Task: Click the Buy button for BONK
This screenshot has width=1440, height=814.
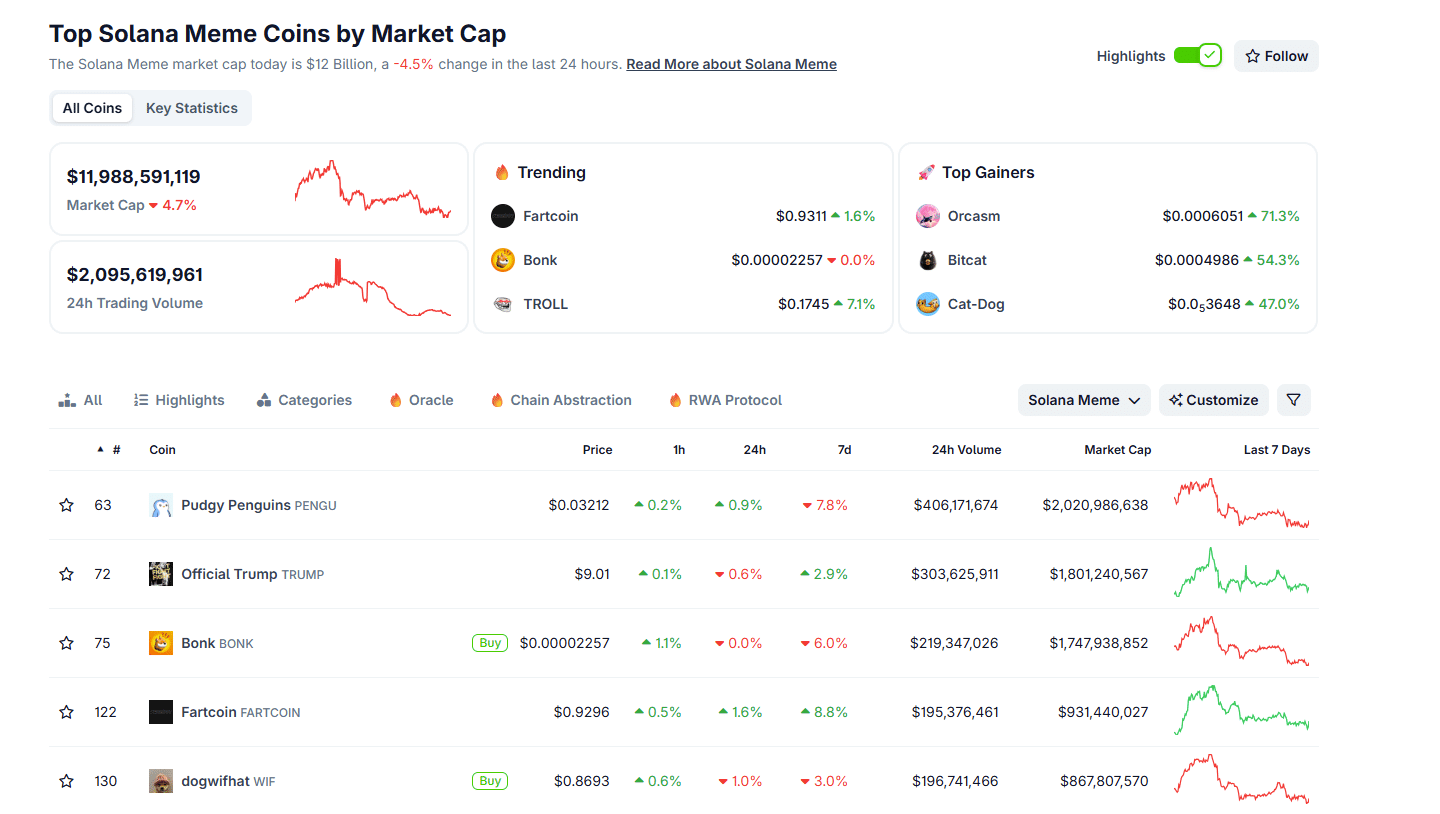Action: [x=489, y=643]
